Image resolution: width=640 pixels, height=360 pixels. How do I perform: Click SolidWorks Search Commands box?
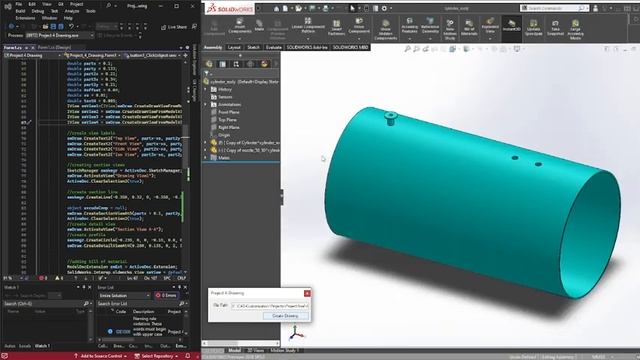[554, 8]
